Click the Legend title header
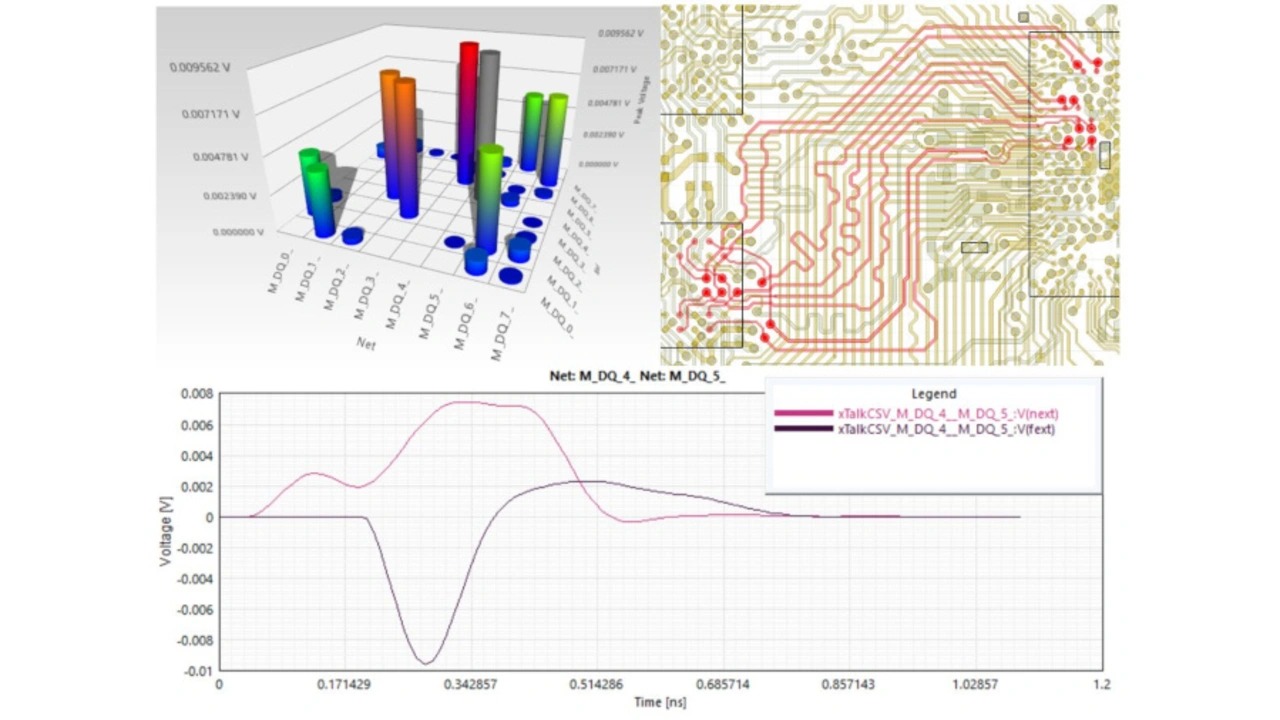This screenshot has height=720, width=1280. pyautogui.click(x=933, y=394)
